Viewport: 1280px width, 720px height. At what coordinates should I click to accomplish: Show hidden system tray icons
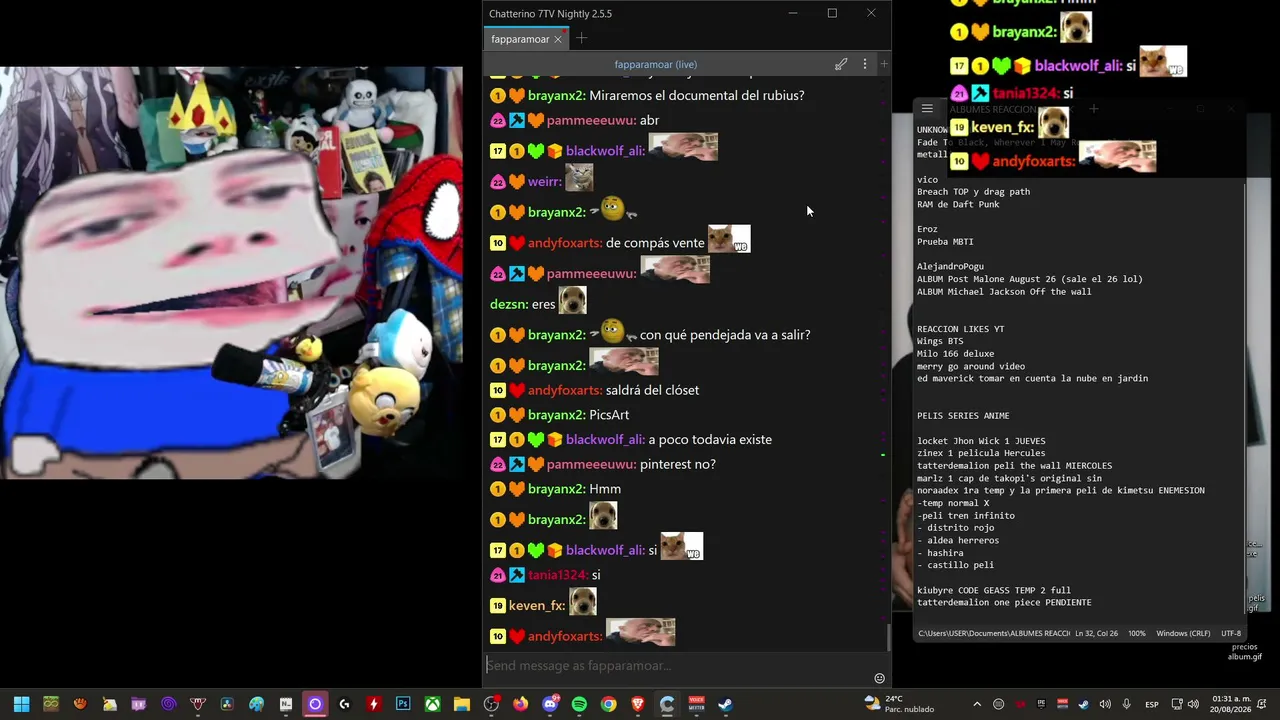pos(977,704)
